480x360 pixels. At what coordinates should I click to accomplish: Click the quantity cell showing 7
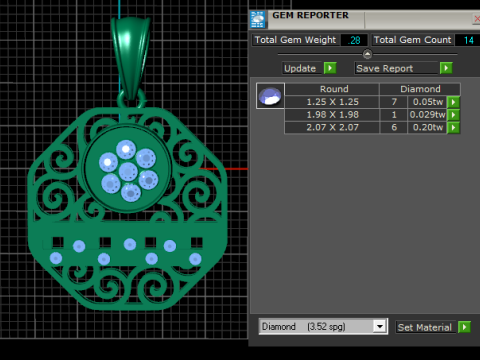pos(394,102)
